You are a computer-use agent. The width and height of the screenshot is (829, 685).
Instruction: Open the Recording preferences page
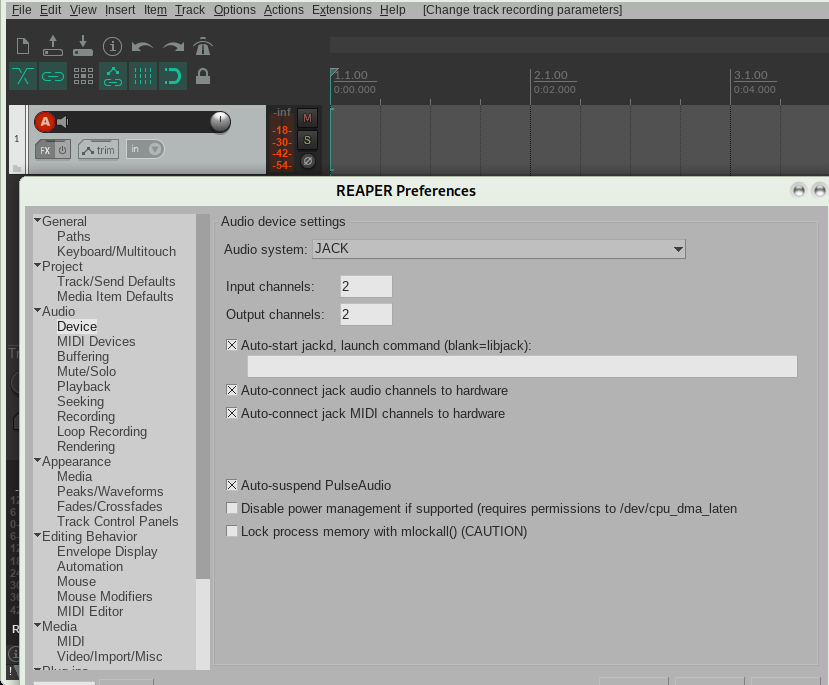coord(86,416)
